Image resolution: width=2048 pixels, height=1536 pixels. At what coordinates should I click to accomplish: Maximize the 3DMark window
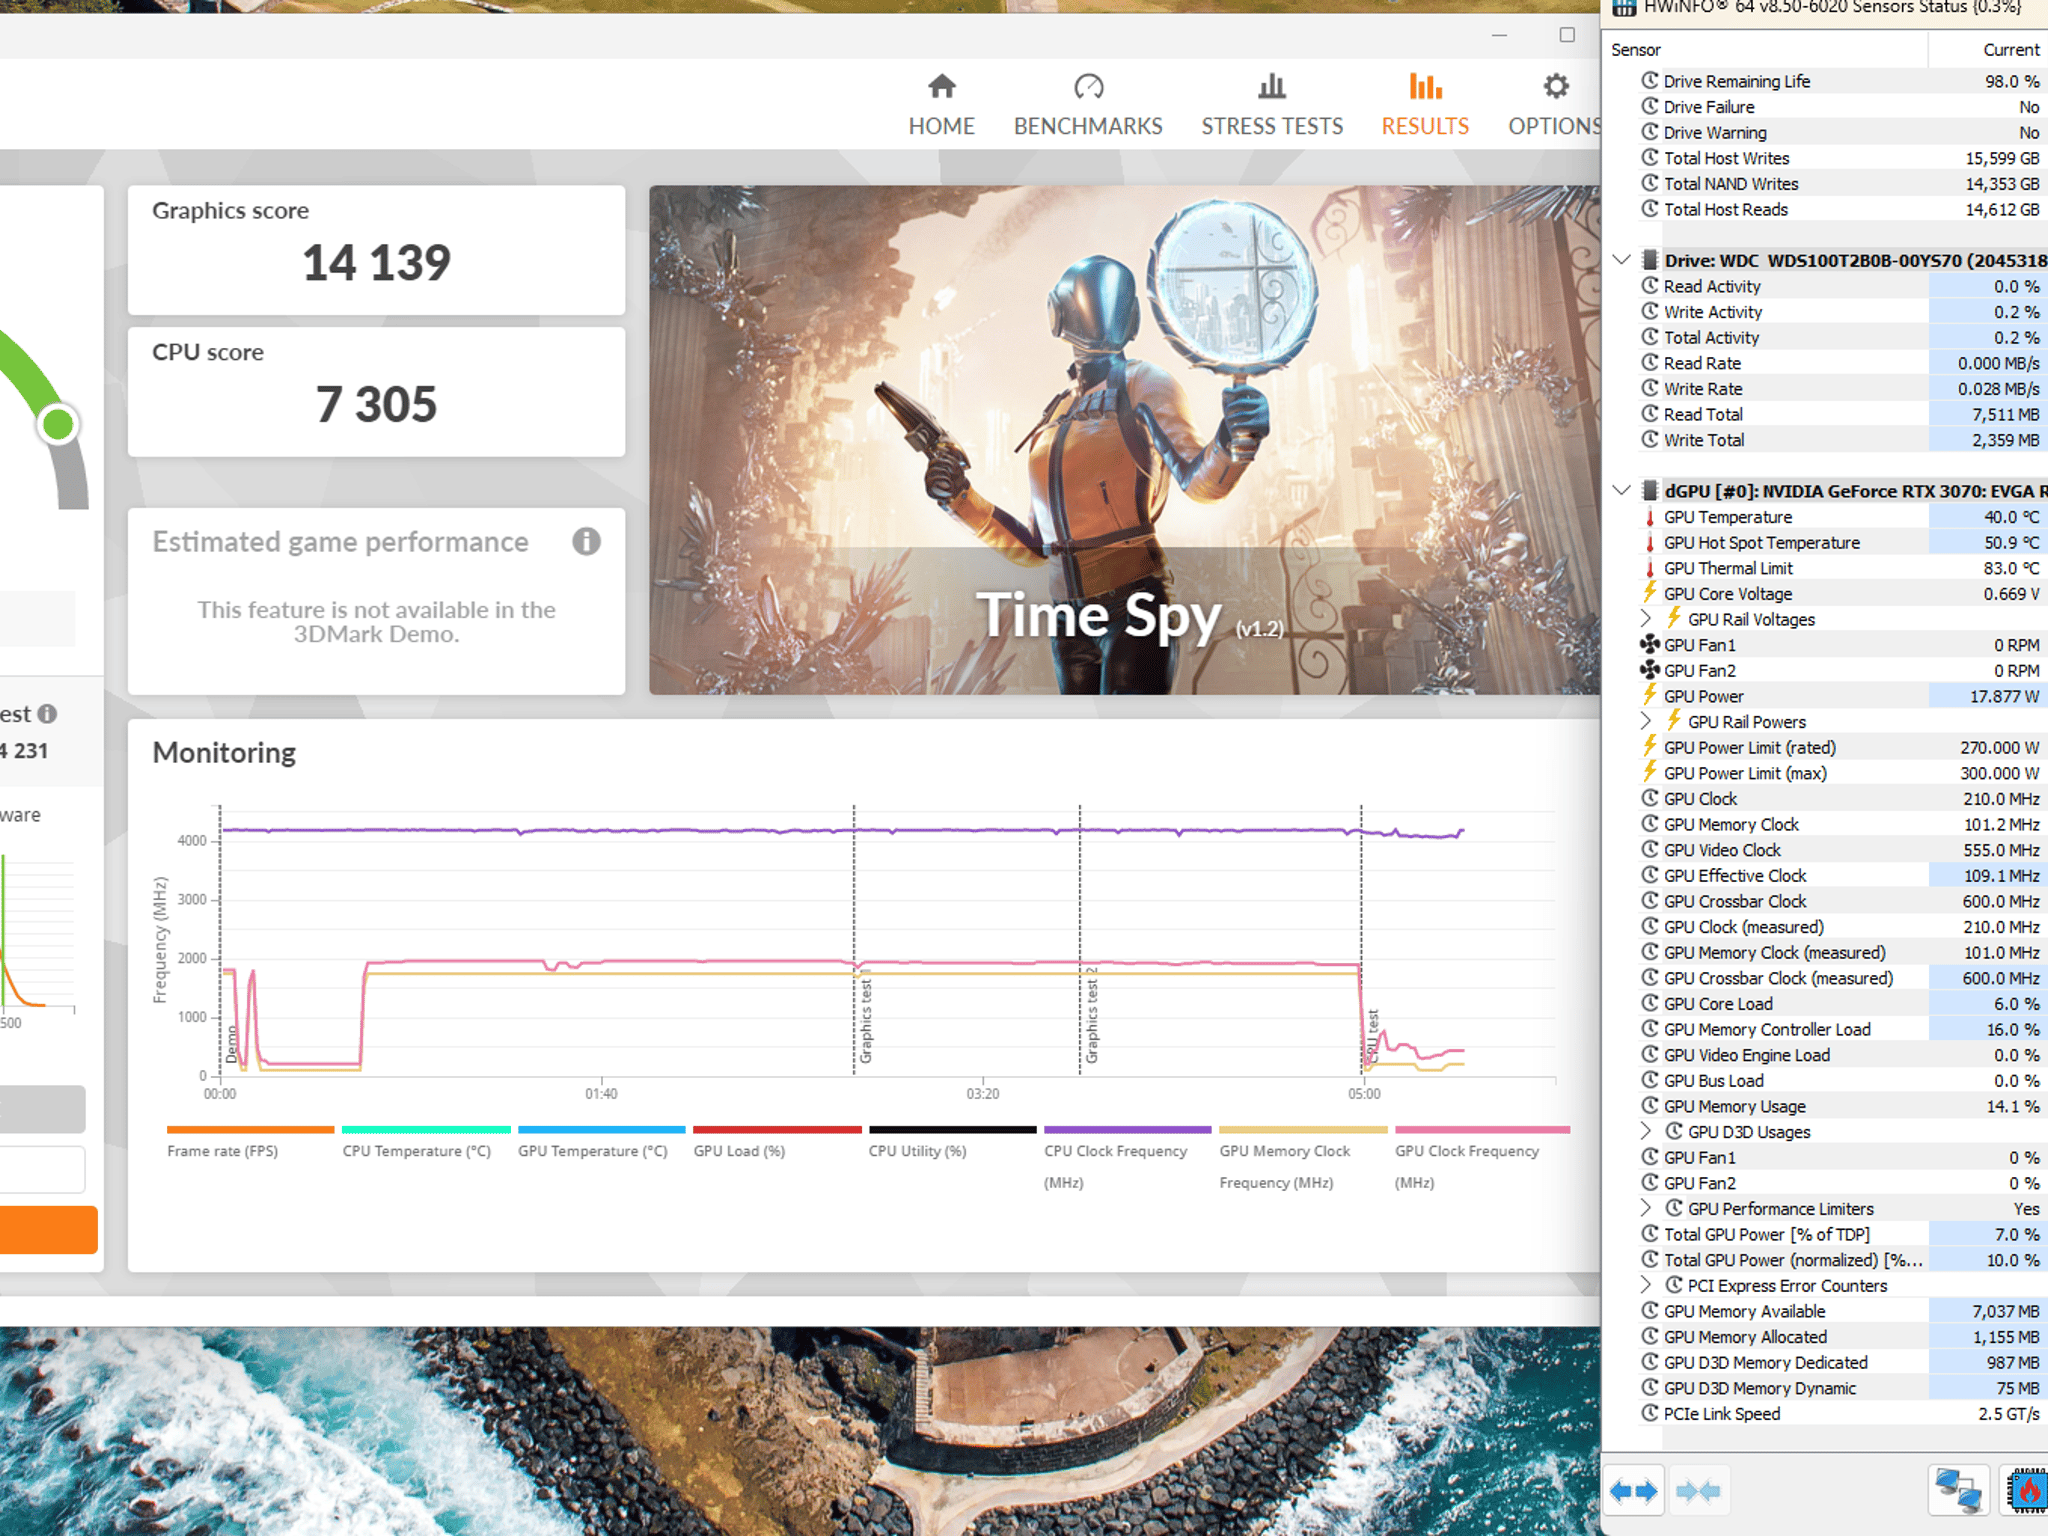pyautogui.click(x=1567, y=35)
